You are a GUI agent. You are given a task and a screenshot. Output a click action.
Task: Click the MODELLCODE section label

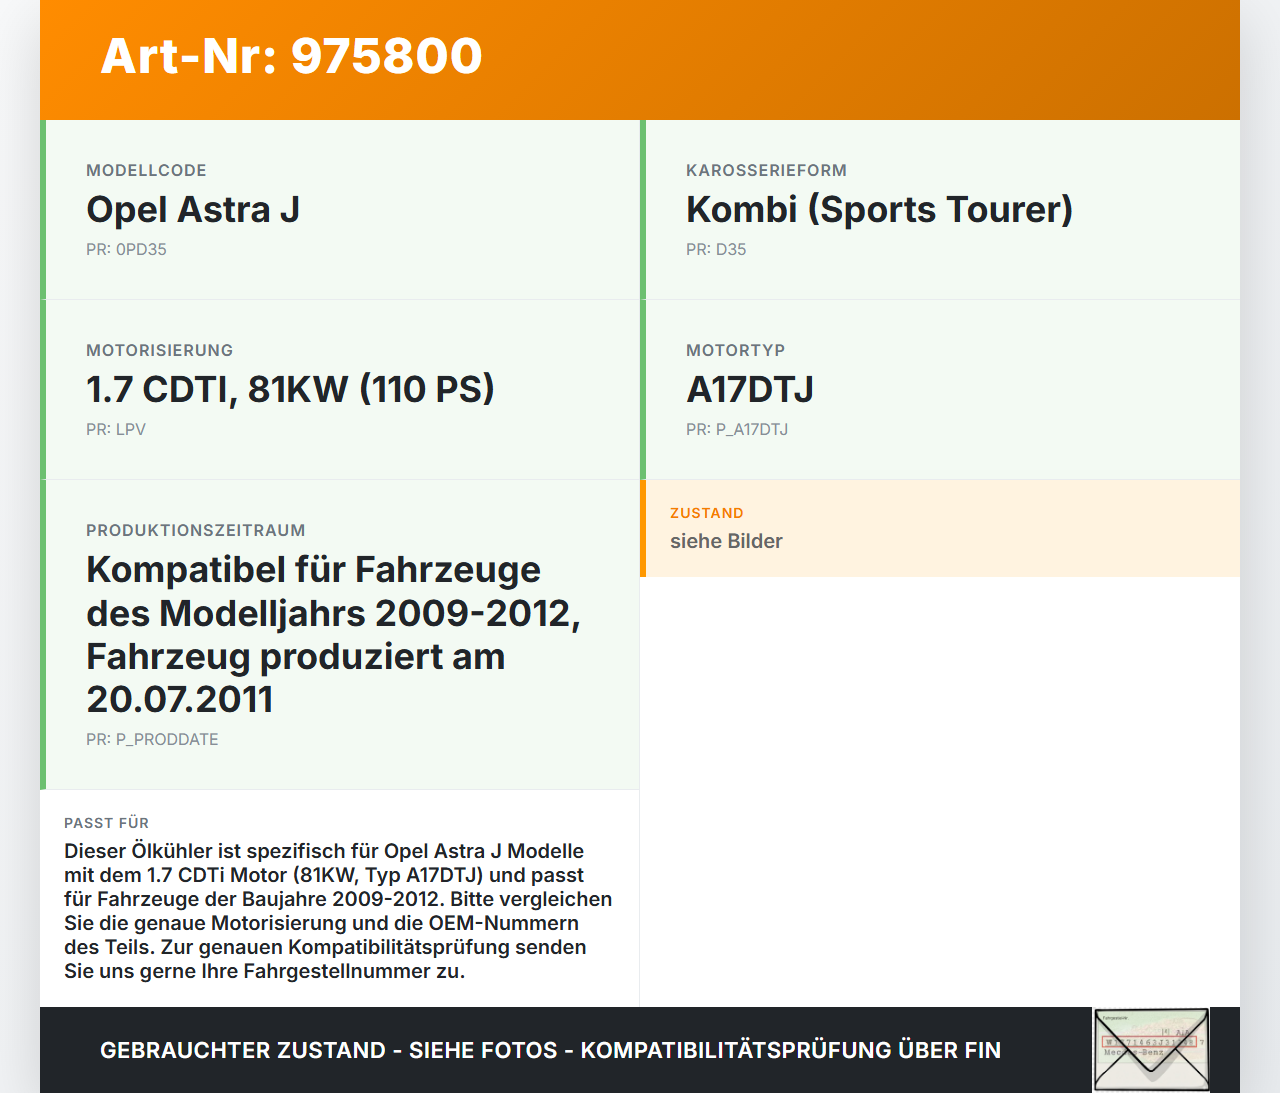pyautogui.click(x=147, y=170)
